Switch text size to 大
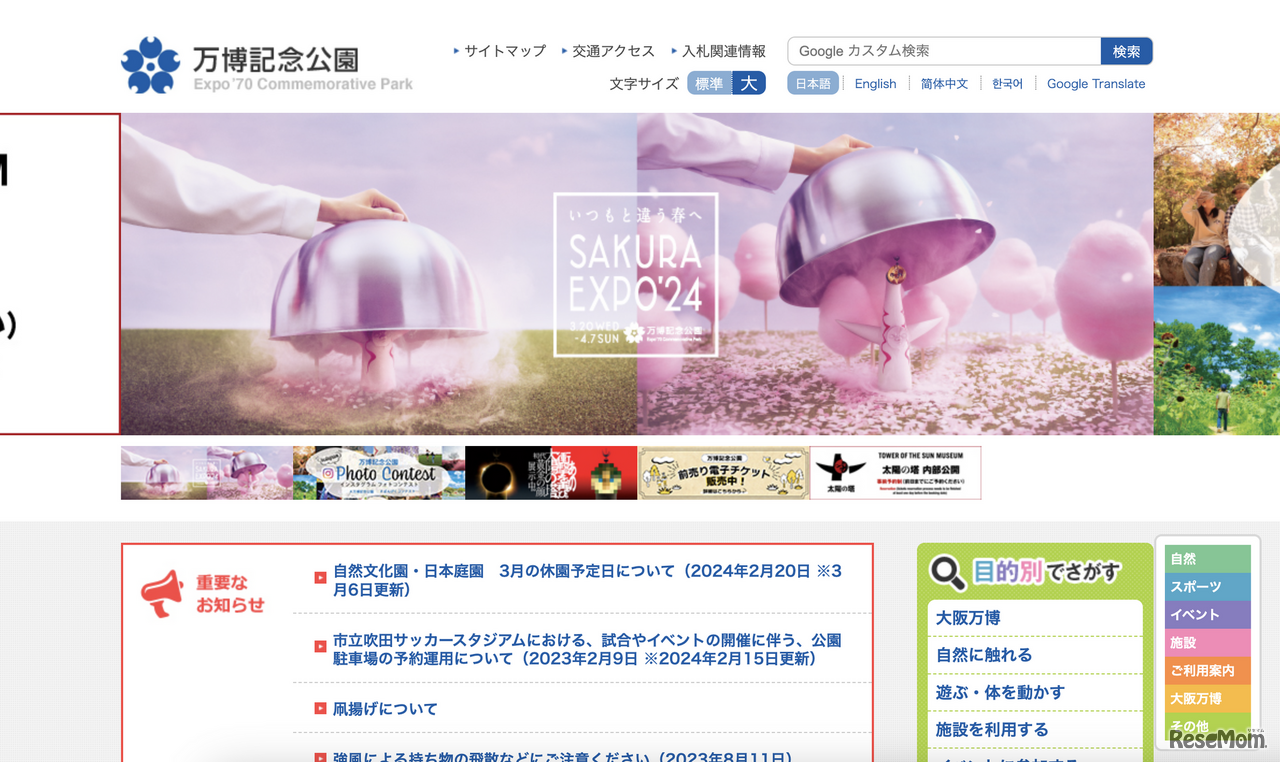Image resolution: width=1280 pixels, height=762 pixels. [747, 84]
